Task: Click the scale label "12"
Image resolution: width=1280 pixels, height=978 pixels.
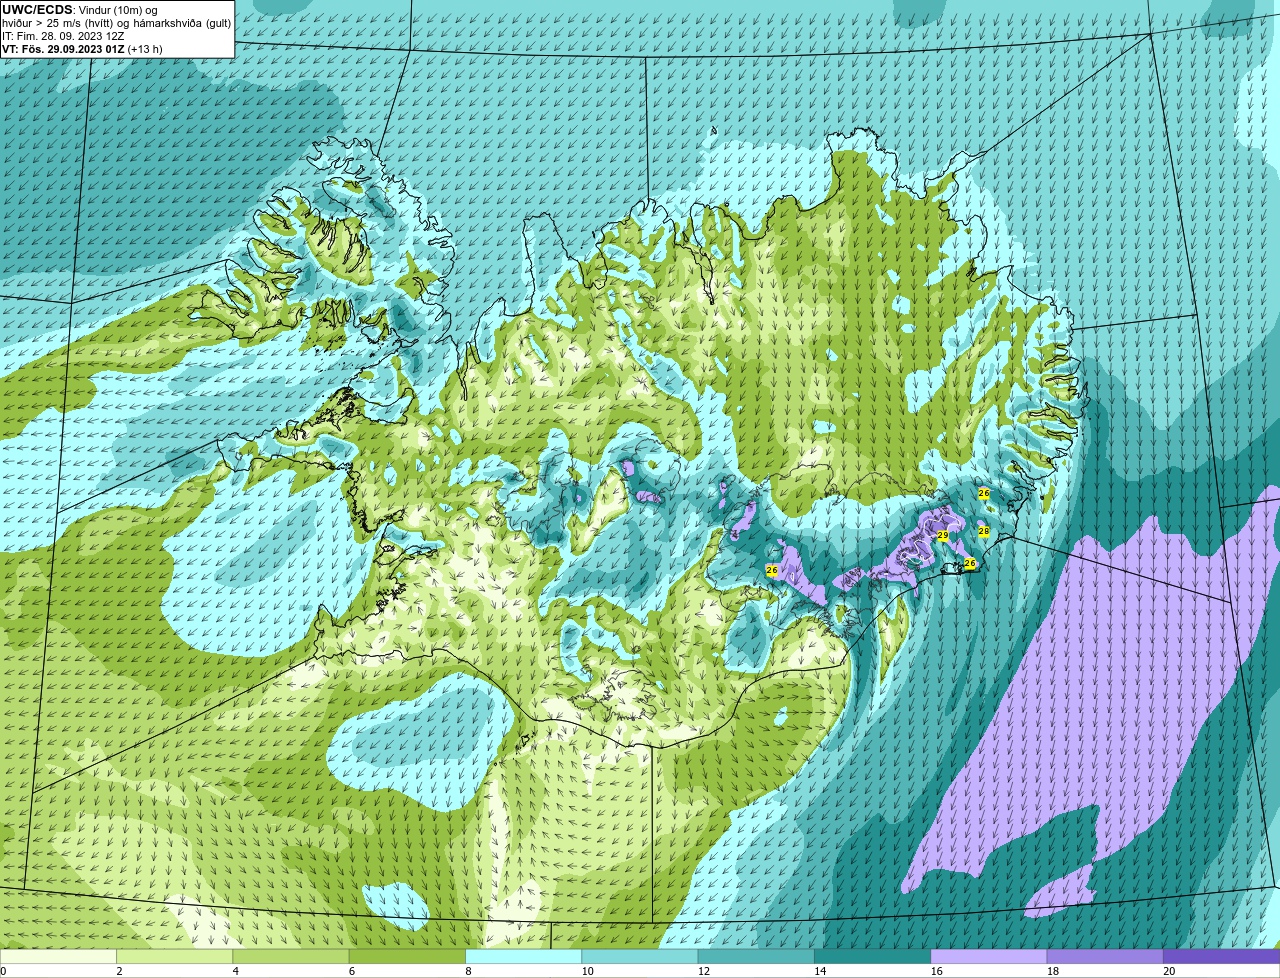Action: click(x=704, y=971)
